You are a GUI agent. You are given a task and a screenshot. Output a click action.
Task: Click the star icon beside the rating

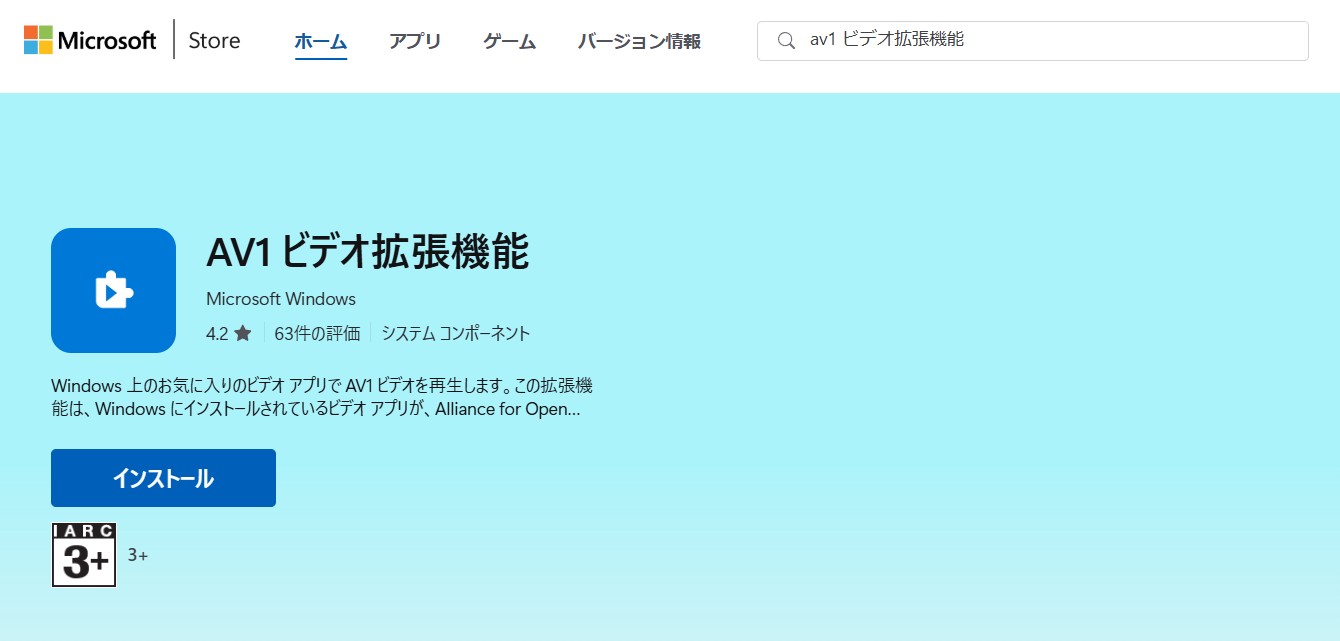coord(243,334)
